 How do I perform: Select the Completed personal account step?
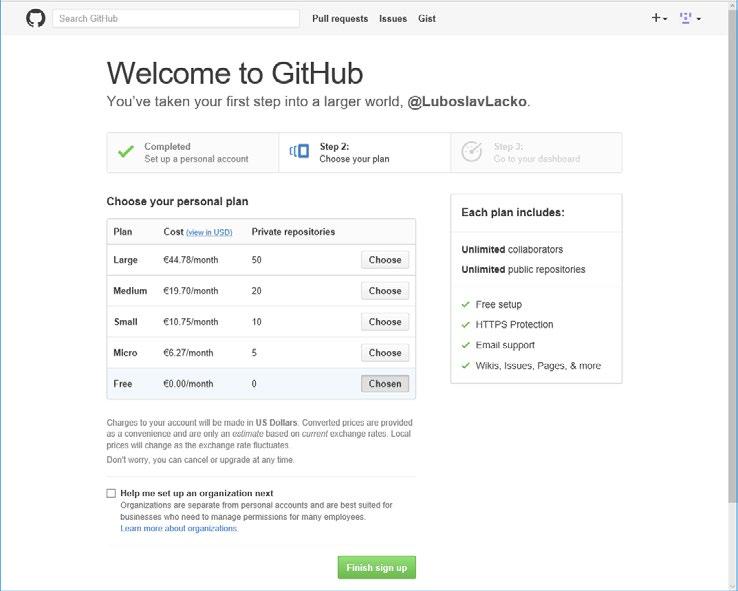(x=193, y=152)
